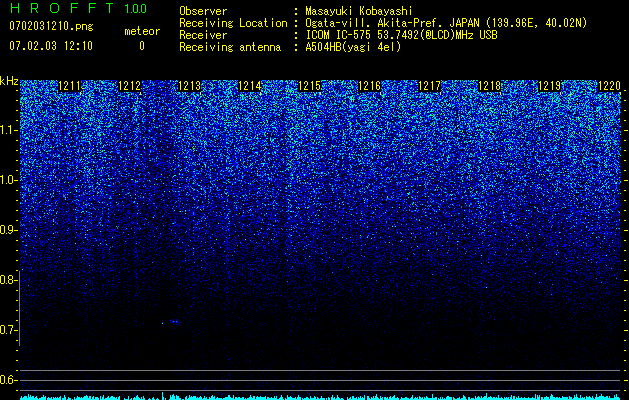Click the 0.7 frequency axis label

pyautogui.click(x=8, y=330)
